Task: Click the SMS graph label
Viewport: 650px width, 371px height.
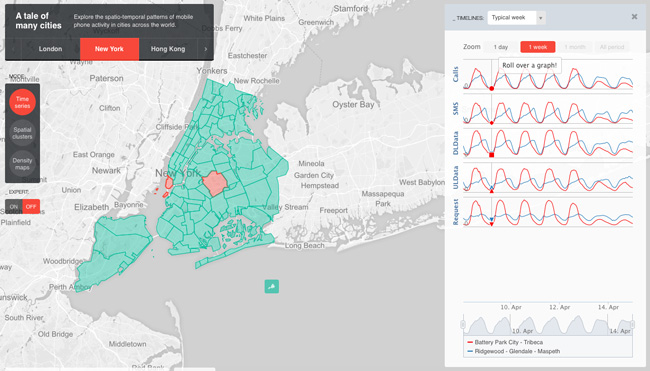Action: click(456, 109)
